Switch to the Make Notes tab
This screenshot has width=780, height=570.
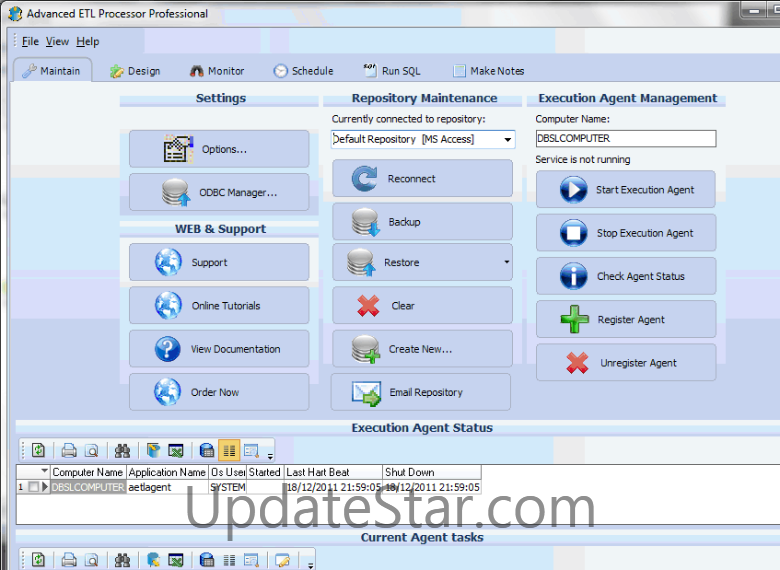(488, 71)
